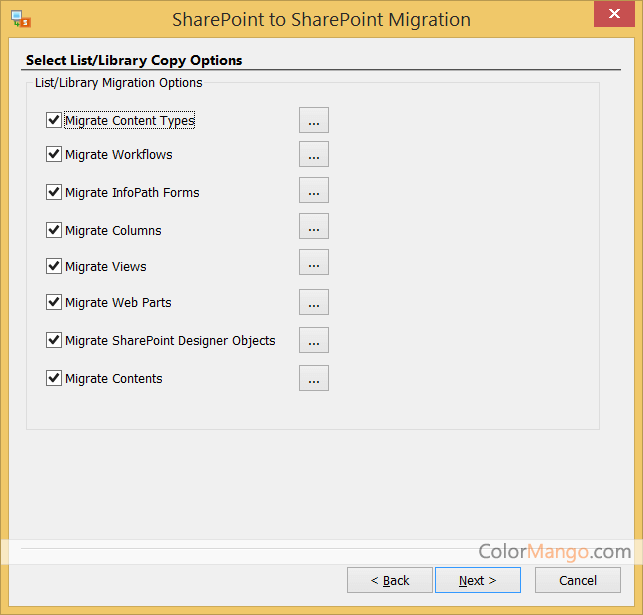Click ellipsis button for InfoPath Forms
The height and width of the screenshot is (615, 643).
point(313,190)
